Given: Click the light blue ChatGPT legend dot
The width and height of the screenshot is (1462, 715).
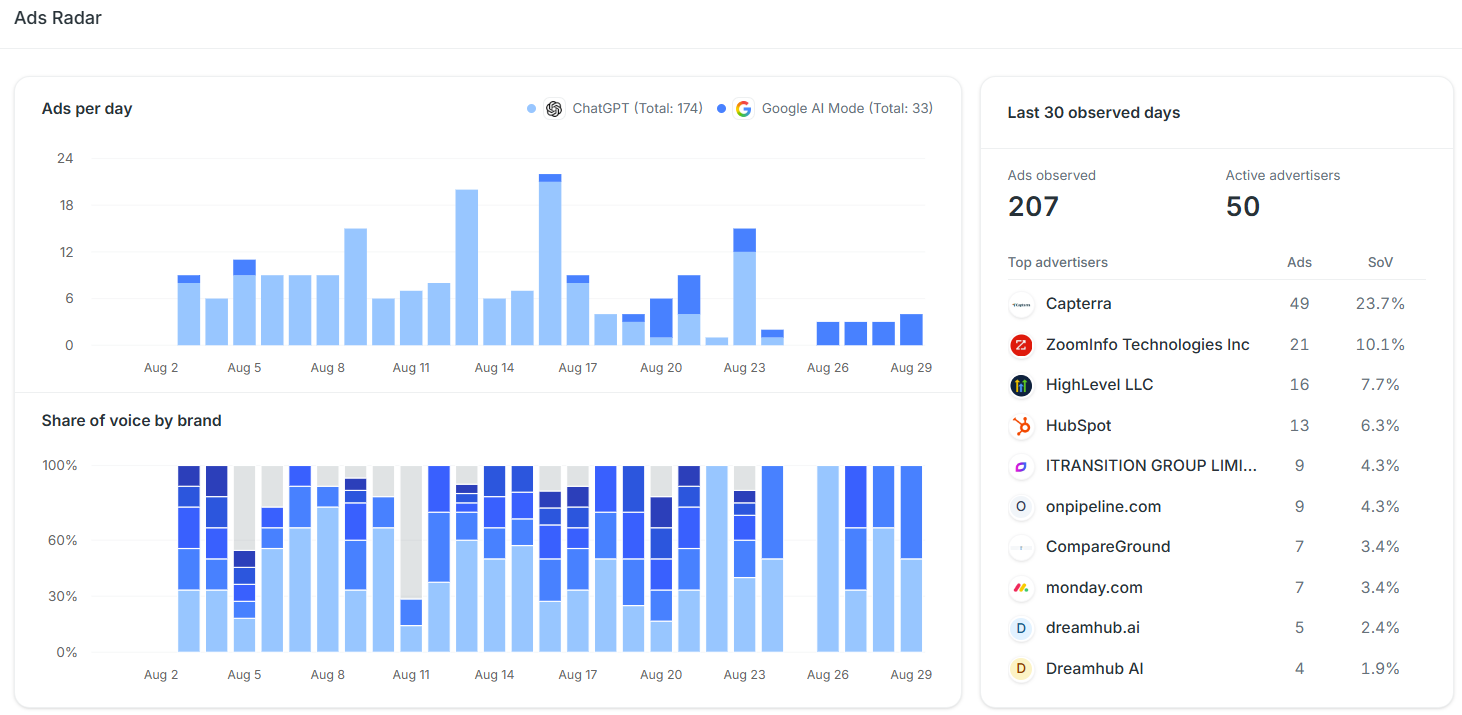Looking at the screenshot, I should click(531, 109).
